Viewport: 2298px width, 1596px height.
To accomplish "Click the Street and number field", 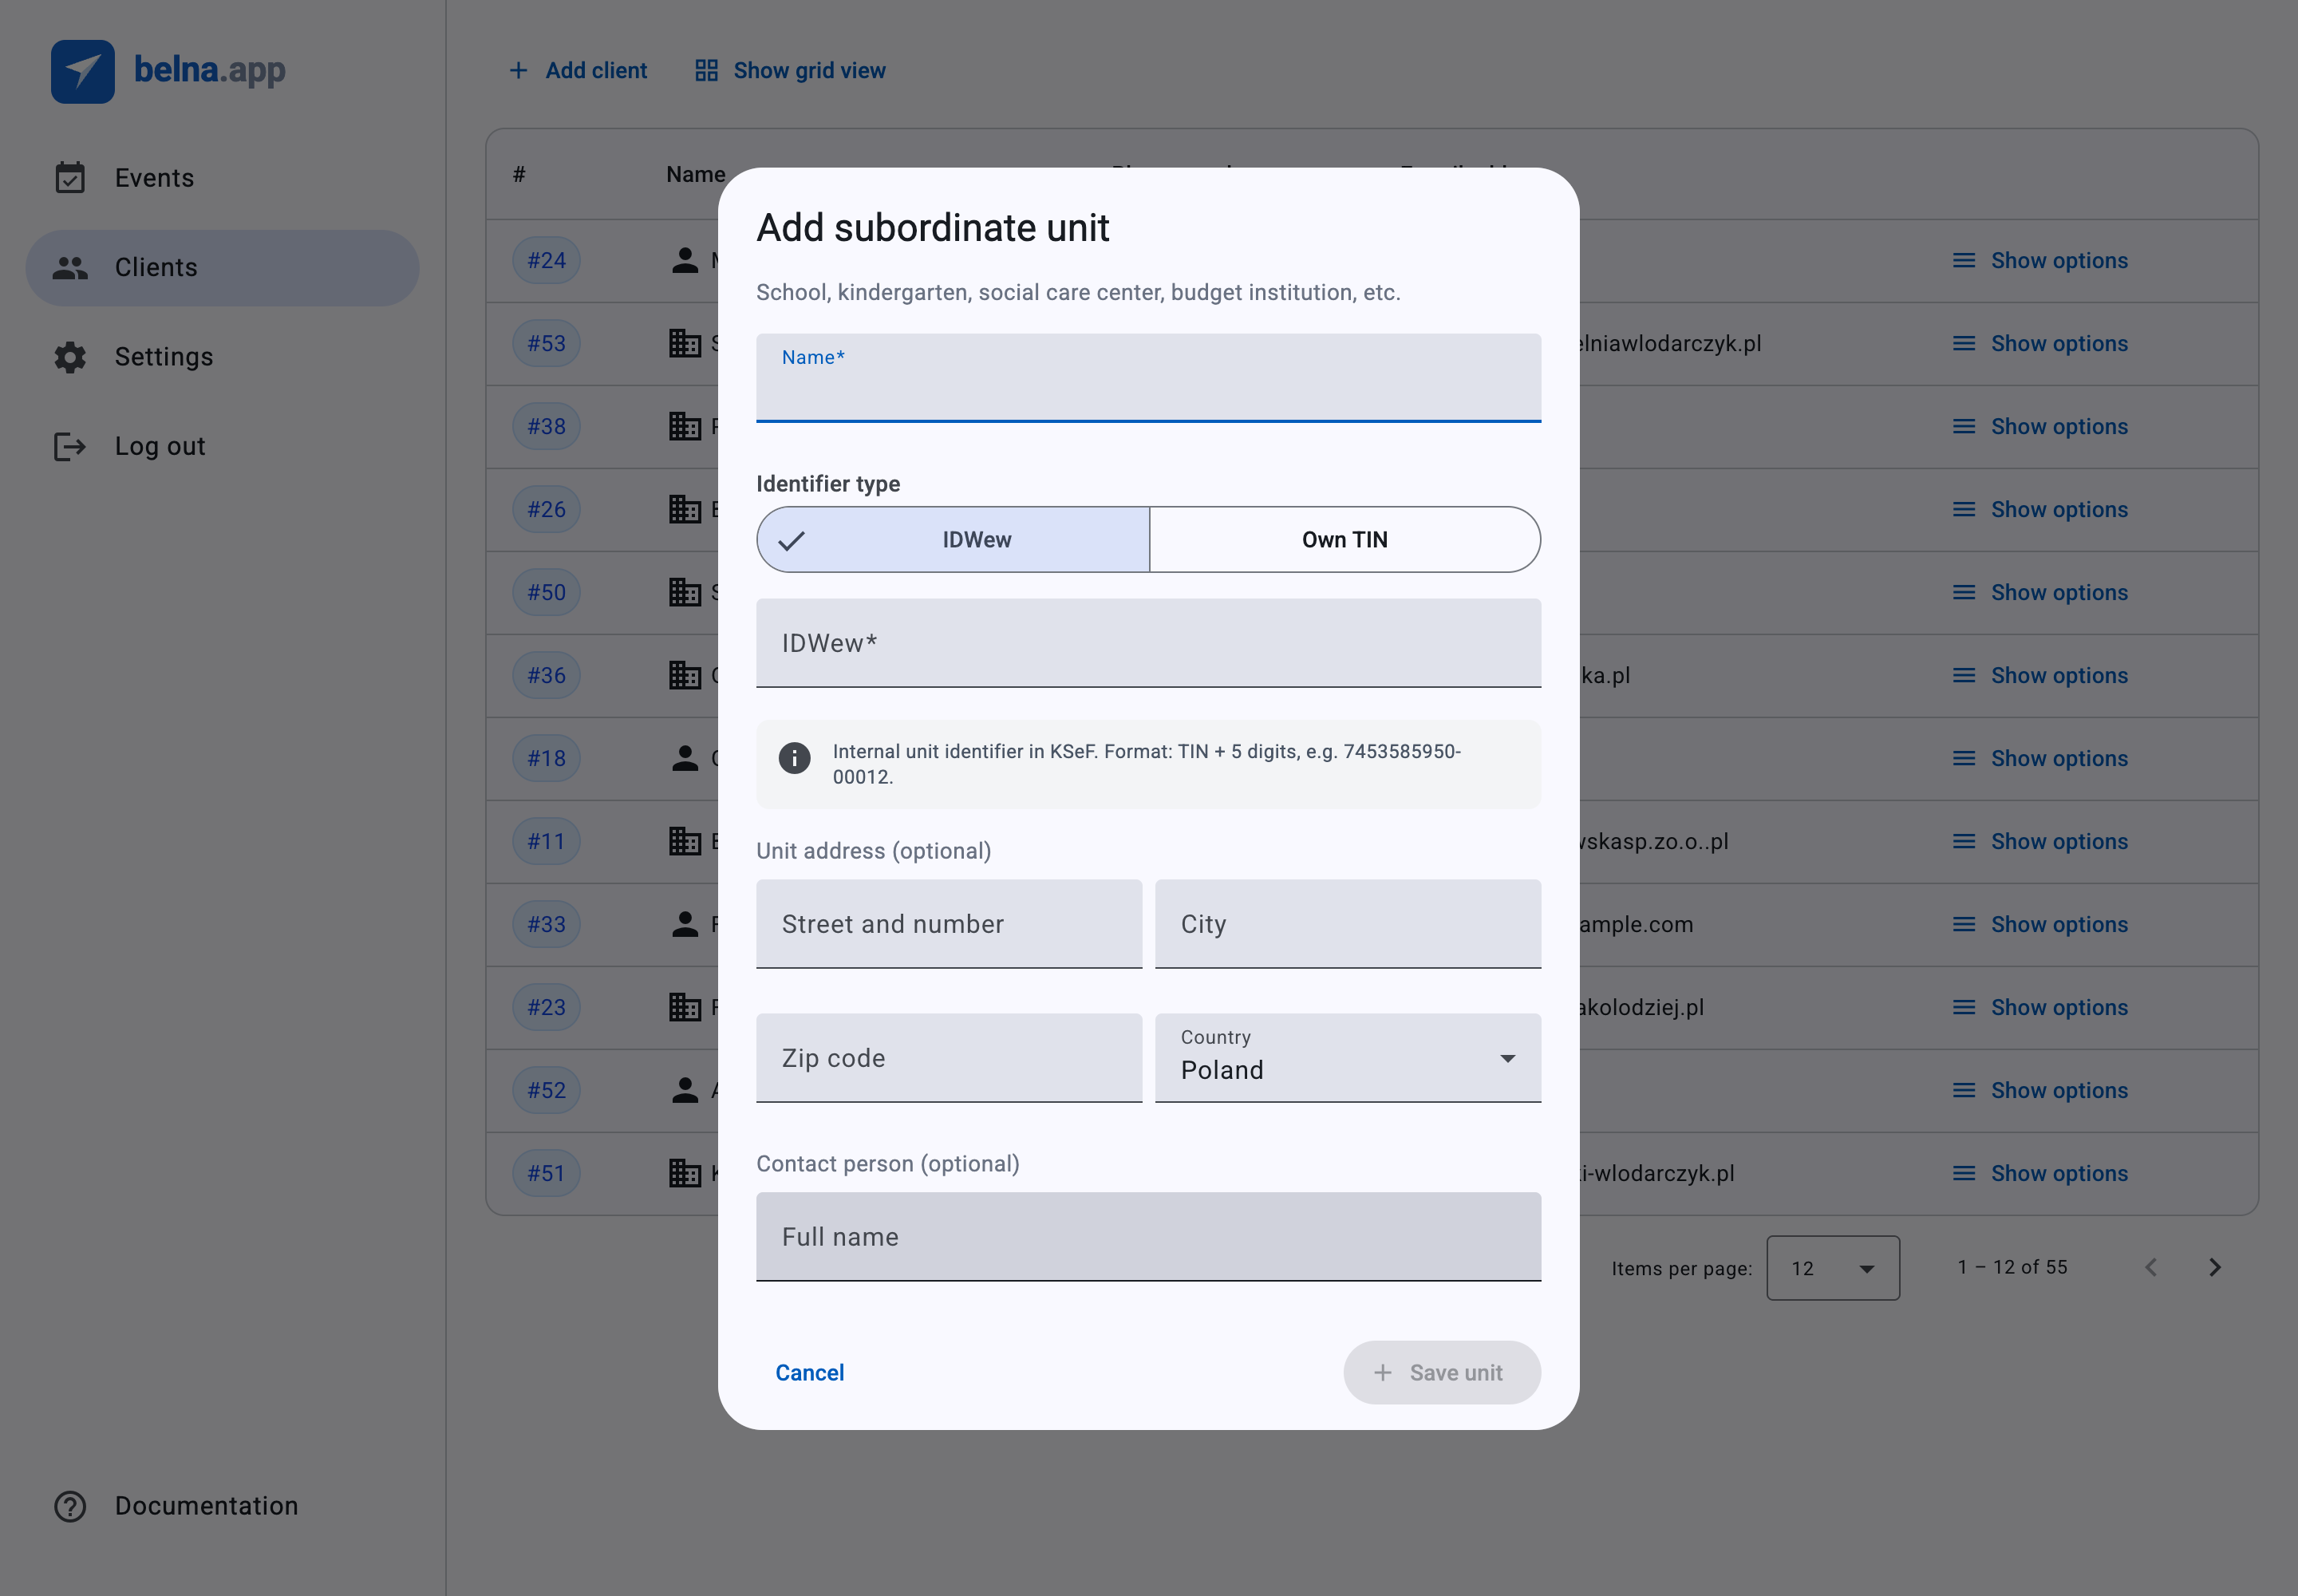I will coord(949,924).
